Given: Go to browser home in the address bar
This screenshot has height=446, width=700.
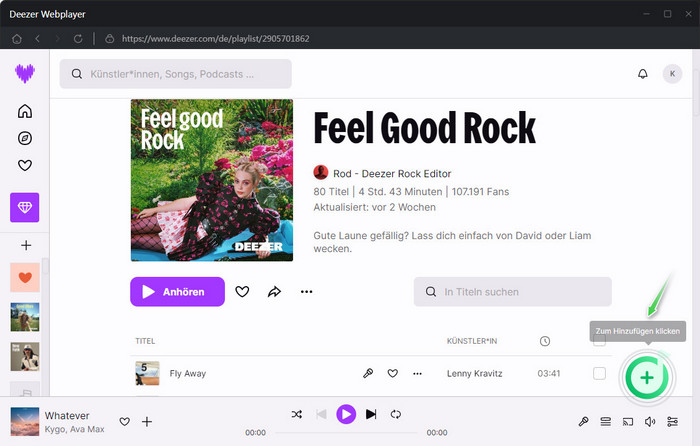Looking at the screenshot, I should [x=17, y=39].
